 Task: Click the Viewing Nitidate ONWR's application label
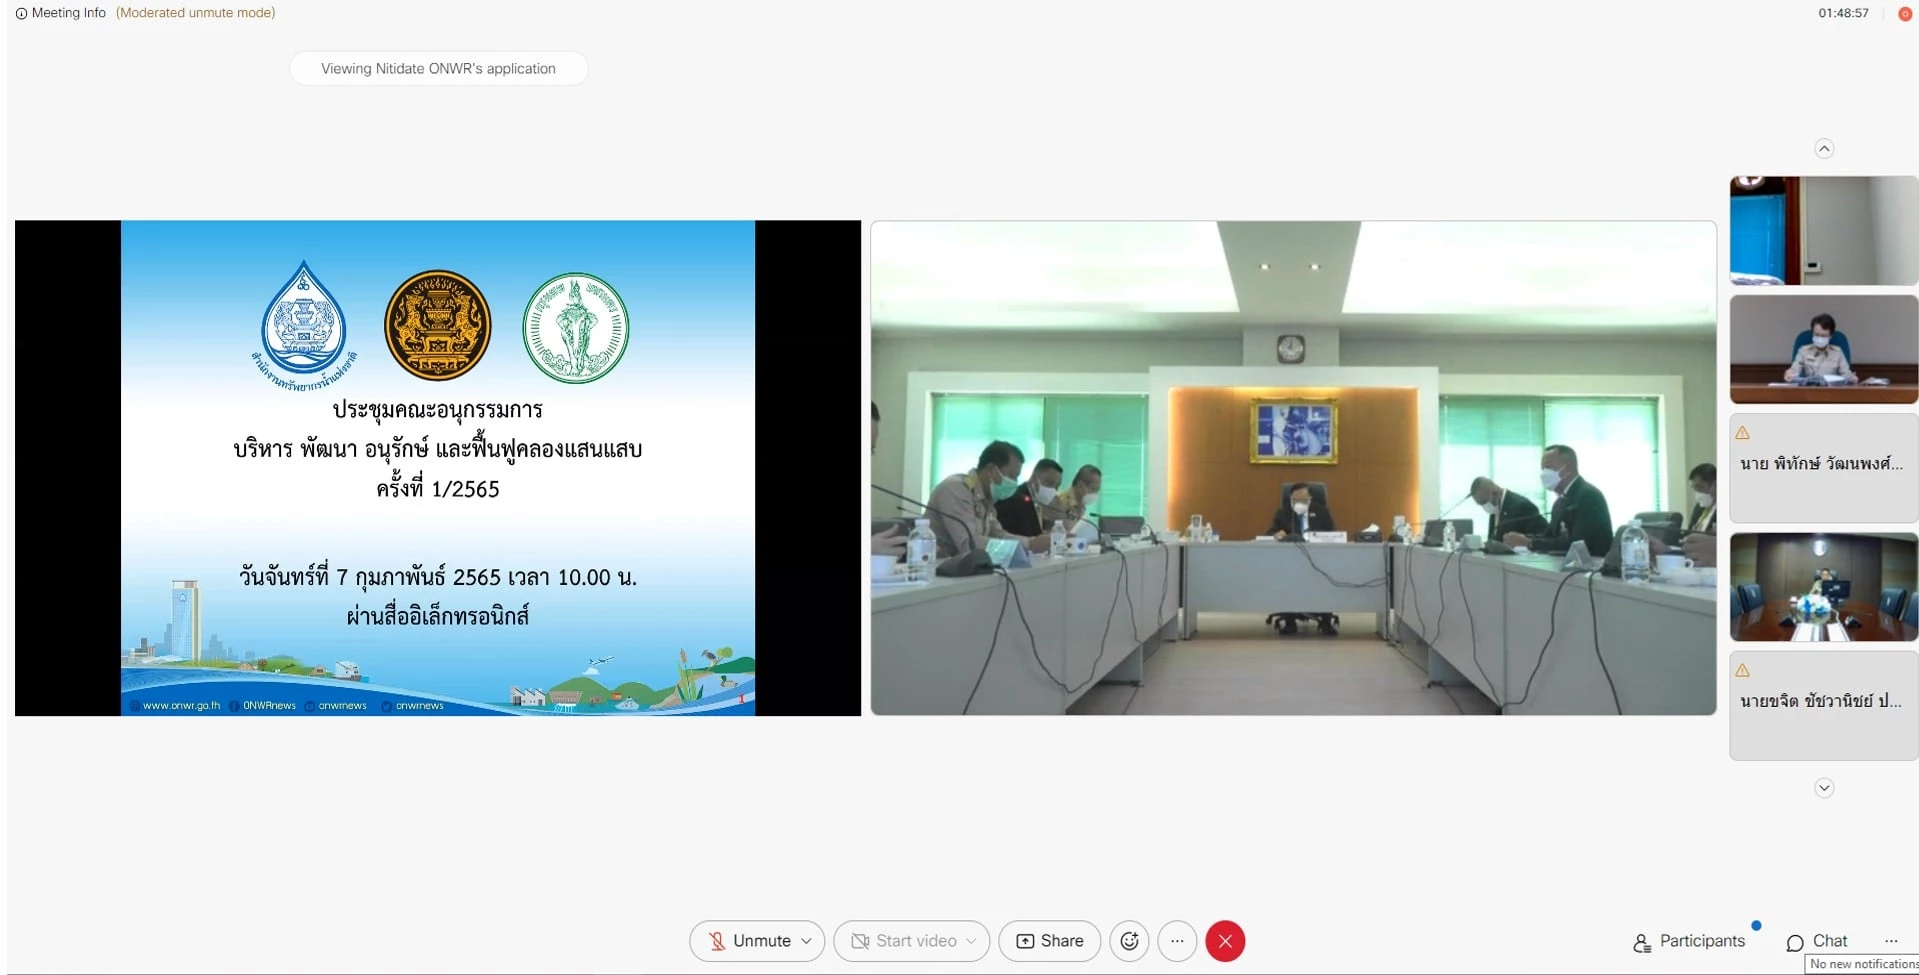438,68
